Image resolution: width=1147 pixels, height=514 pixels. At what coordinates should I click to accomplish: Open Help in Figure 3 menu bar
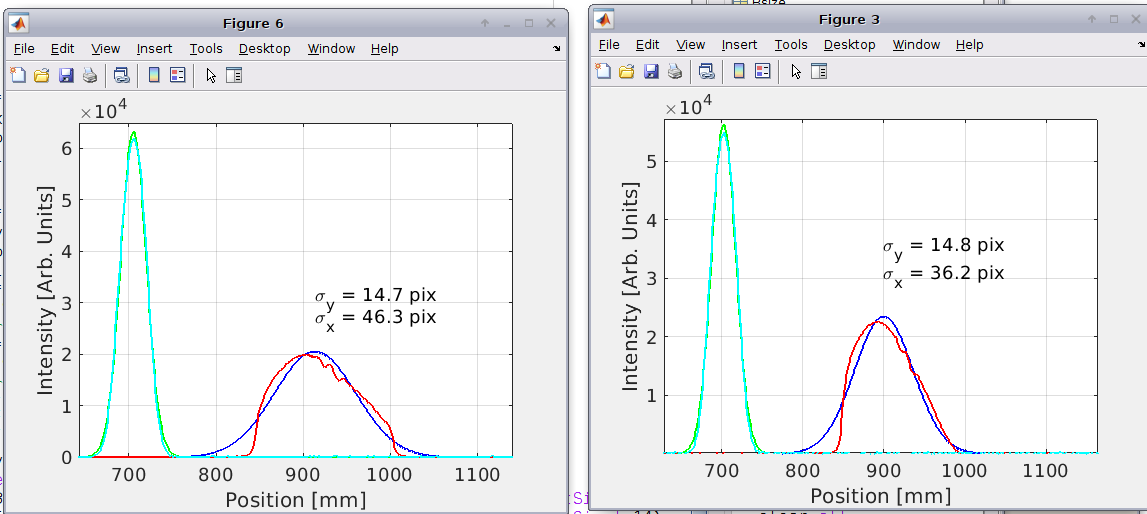[969, 44]
